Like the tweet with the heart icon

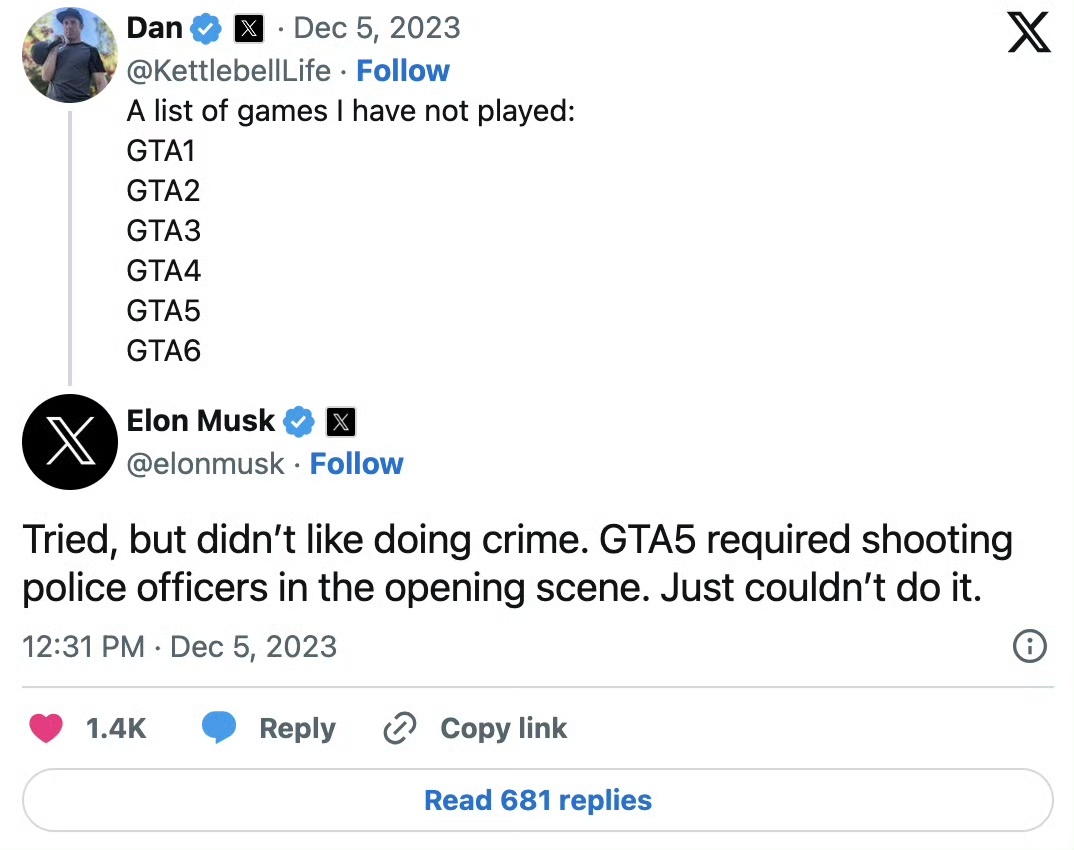pos(46,728)
